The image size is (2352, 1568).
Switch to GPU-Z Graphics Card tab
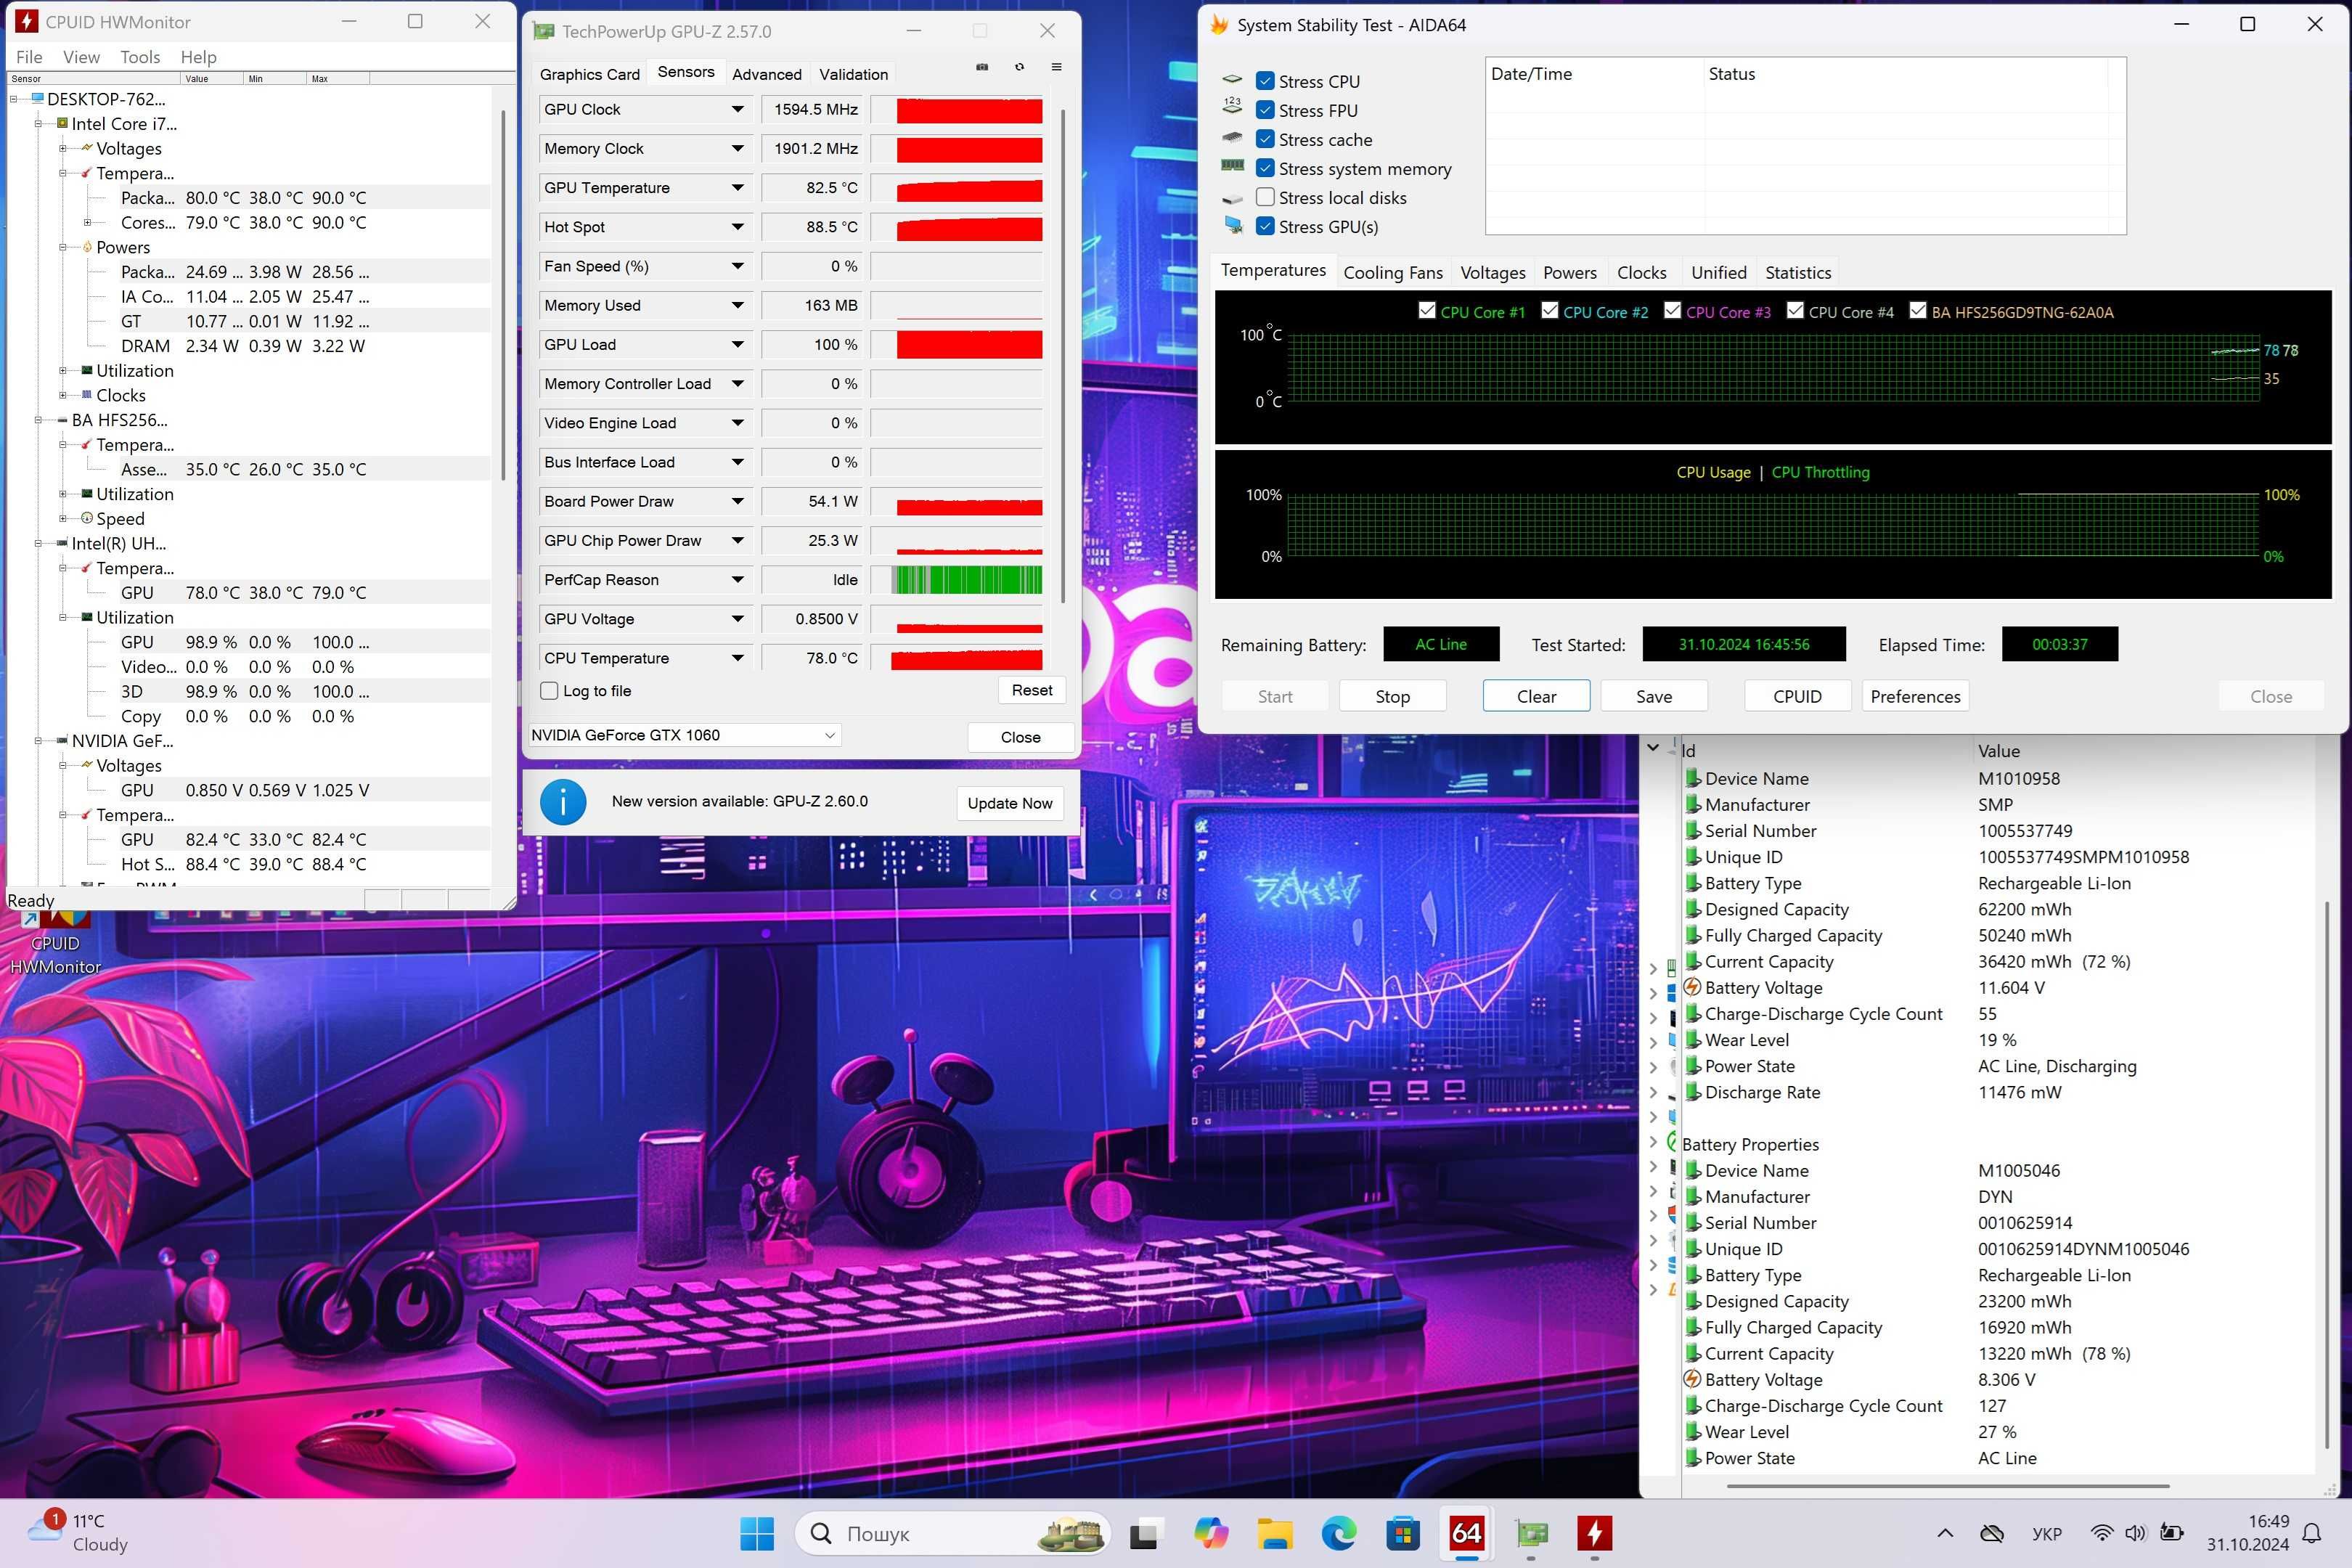pyautogui.click(x=589, y=74)
